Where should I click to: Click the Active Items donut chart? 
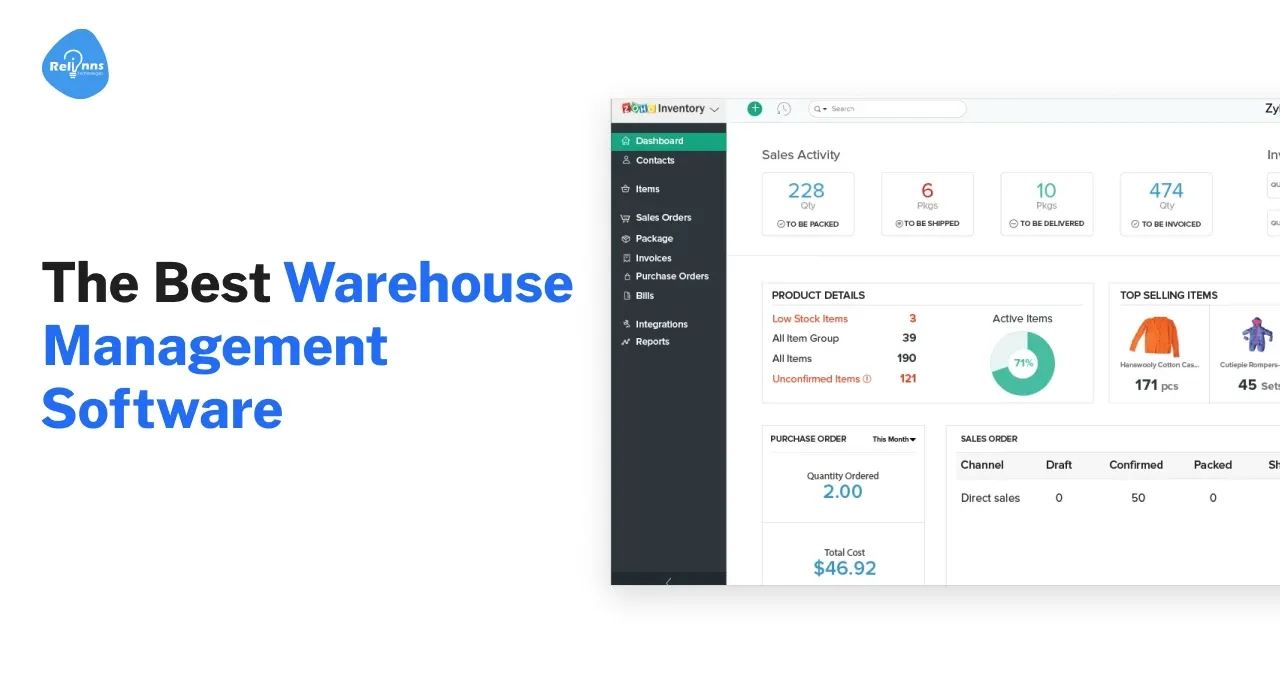(x=1022, y=363)
